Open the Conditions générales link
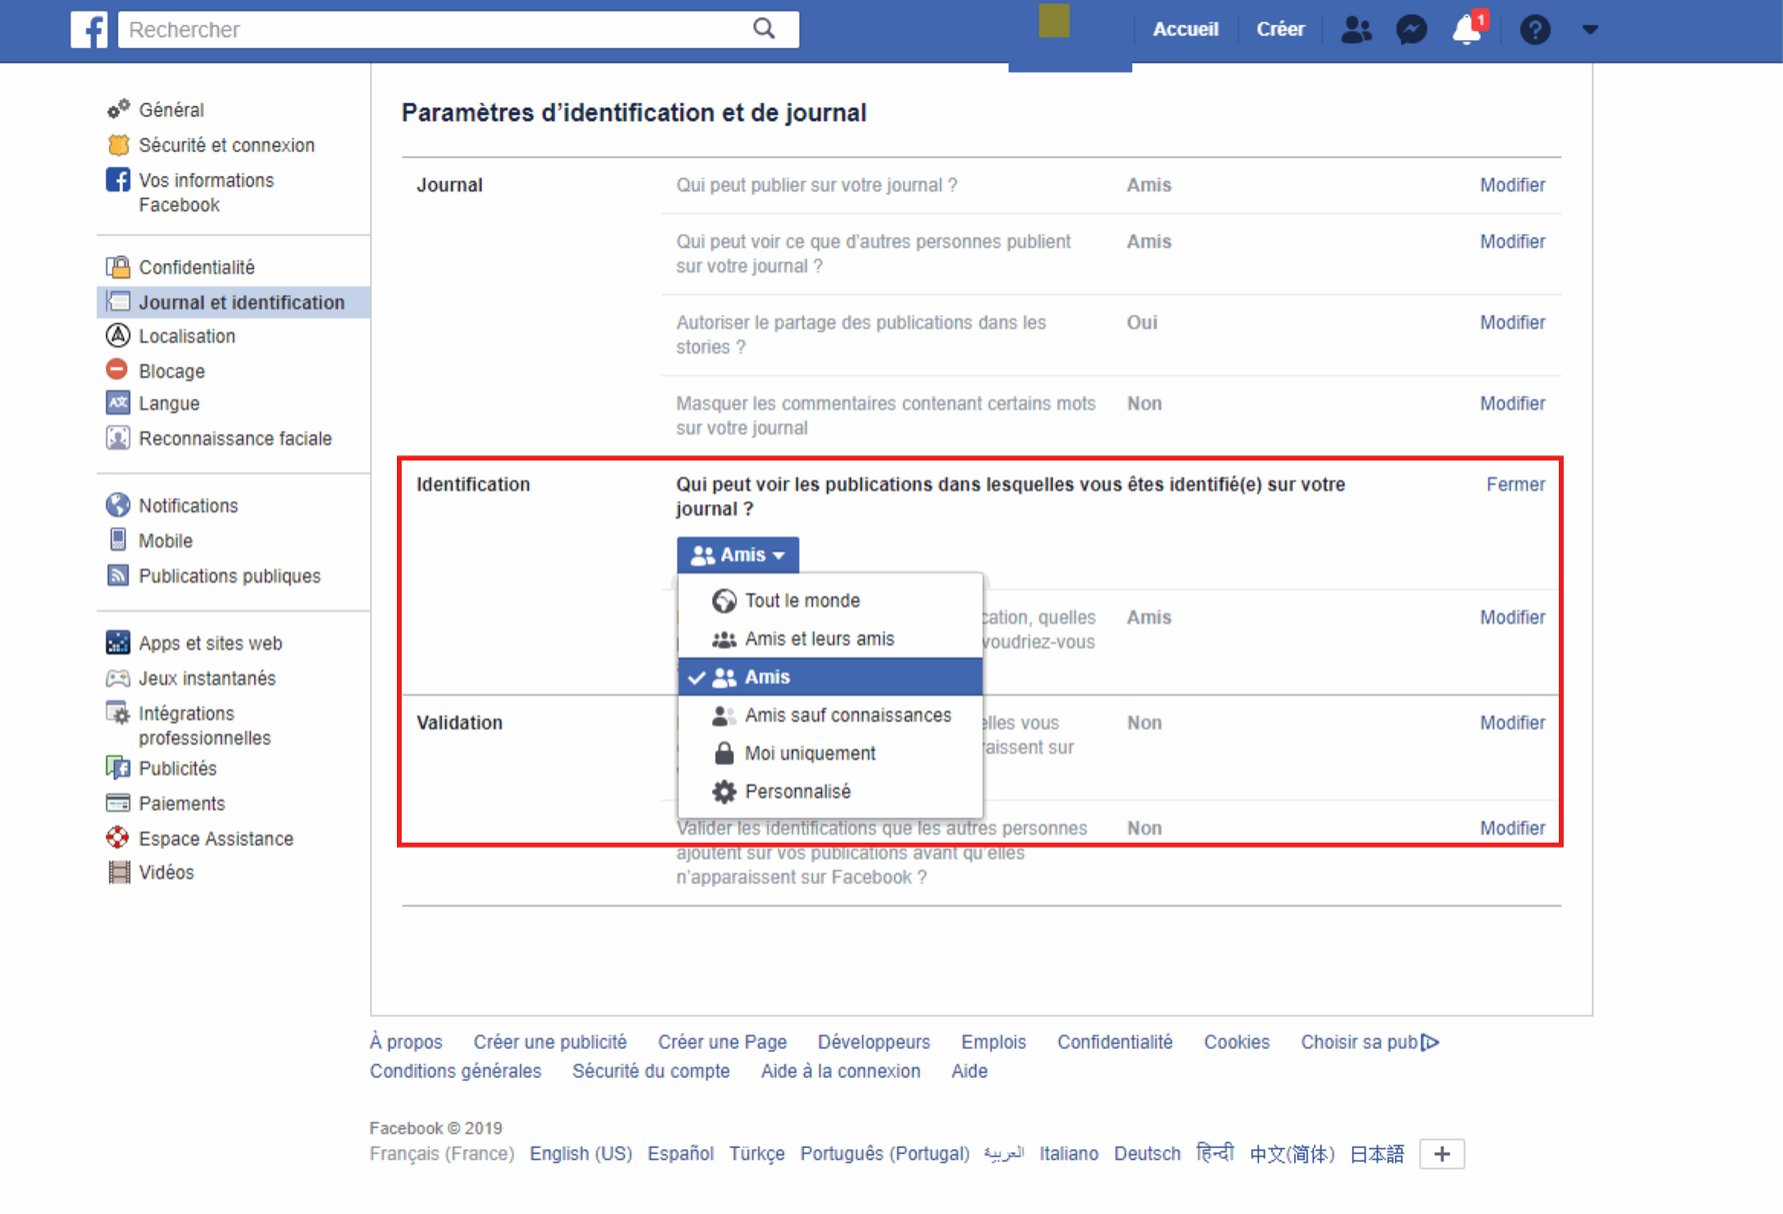 pyautogui.click(x=455, y=1071)
